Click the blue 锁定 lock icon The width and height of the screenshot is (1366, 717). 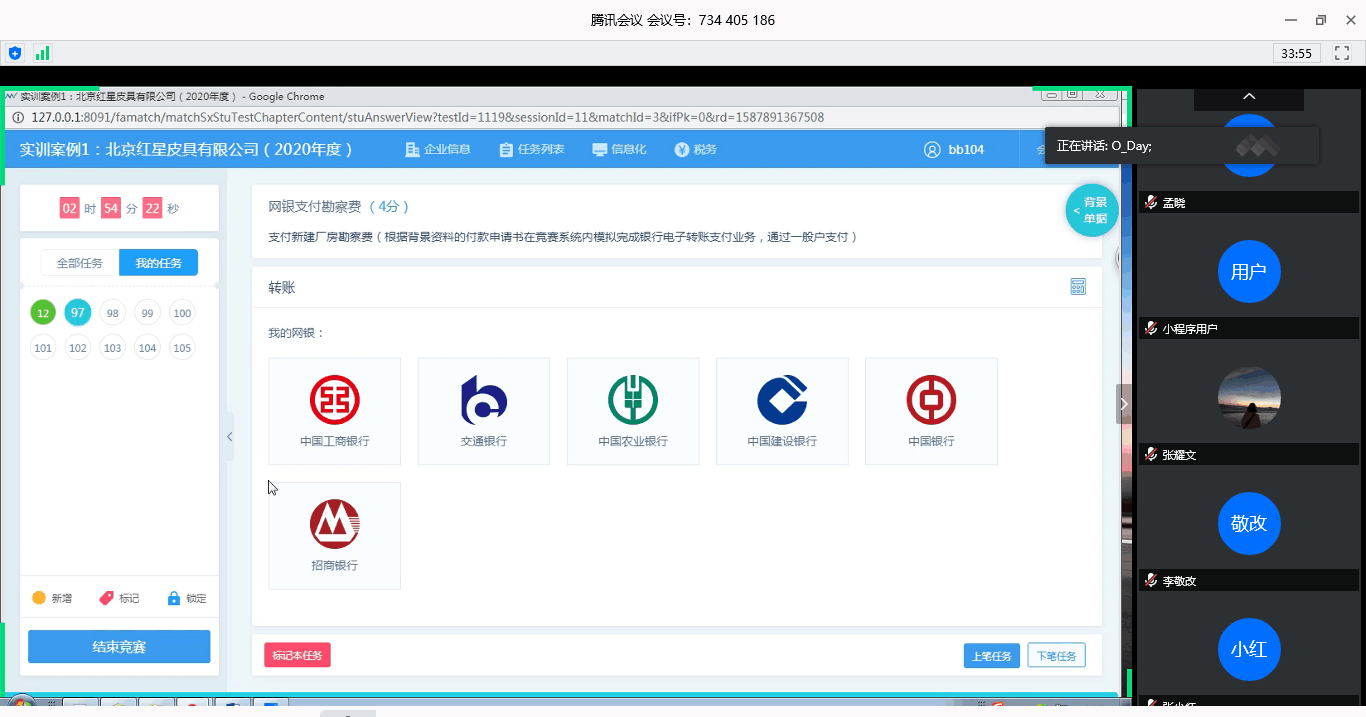point(174,598)
